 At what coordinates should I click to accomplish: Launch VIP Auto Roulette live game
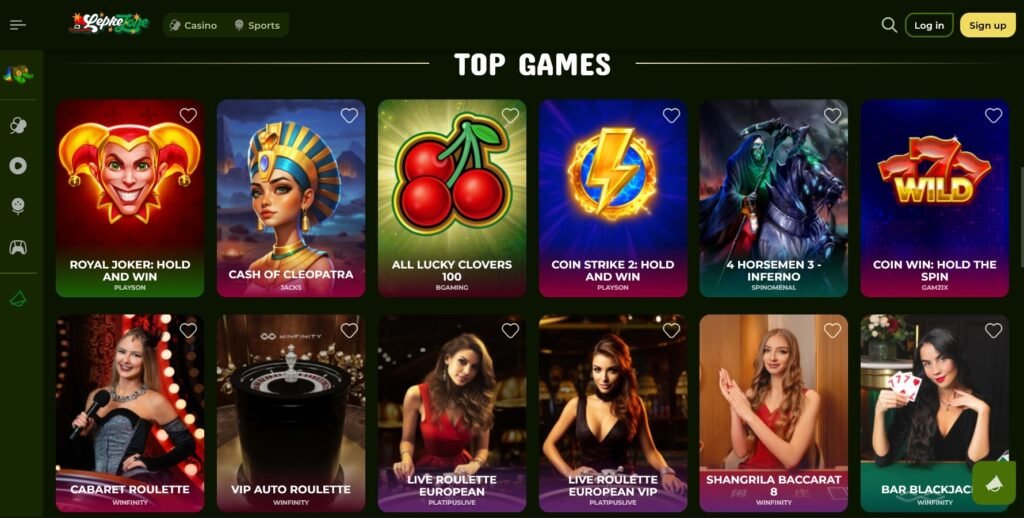pyautogui.click(x=291, y=413)
